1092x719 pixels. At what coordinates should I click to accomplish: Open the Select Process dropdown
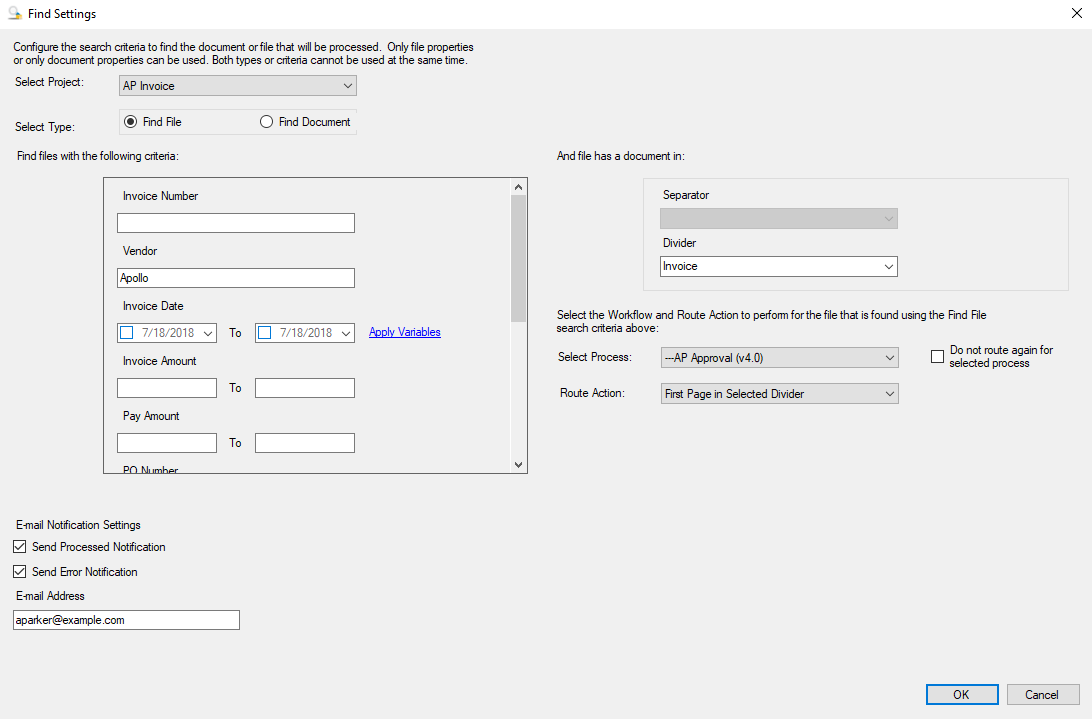(780, 358)
